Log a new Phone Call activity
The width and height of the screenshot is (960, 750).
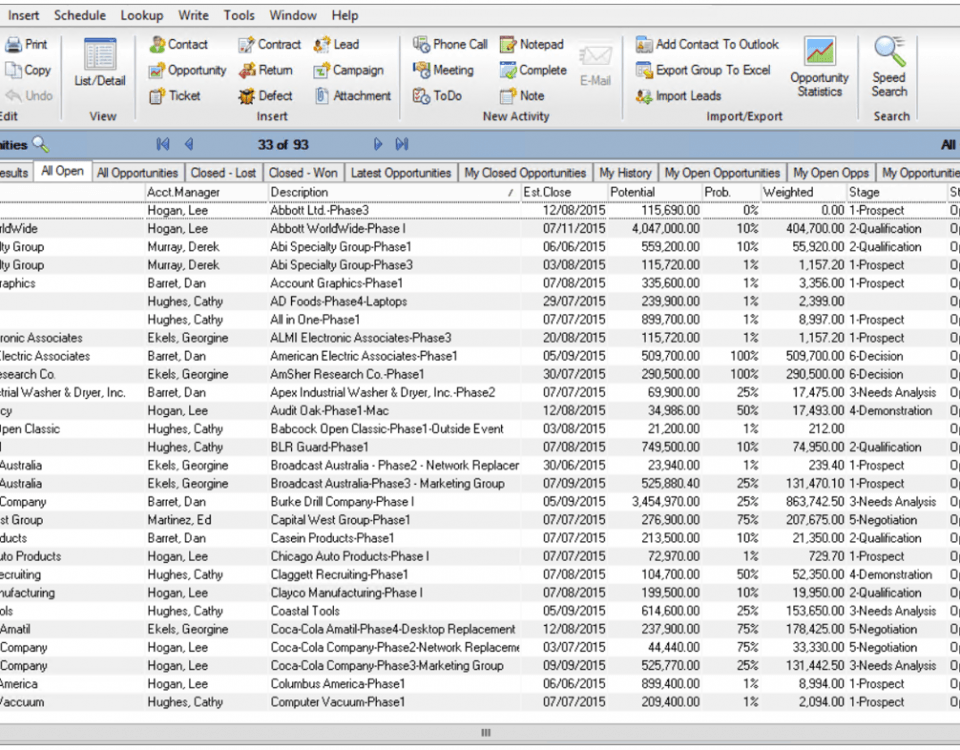tap(450, 44)
